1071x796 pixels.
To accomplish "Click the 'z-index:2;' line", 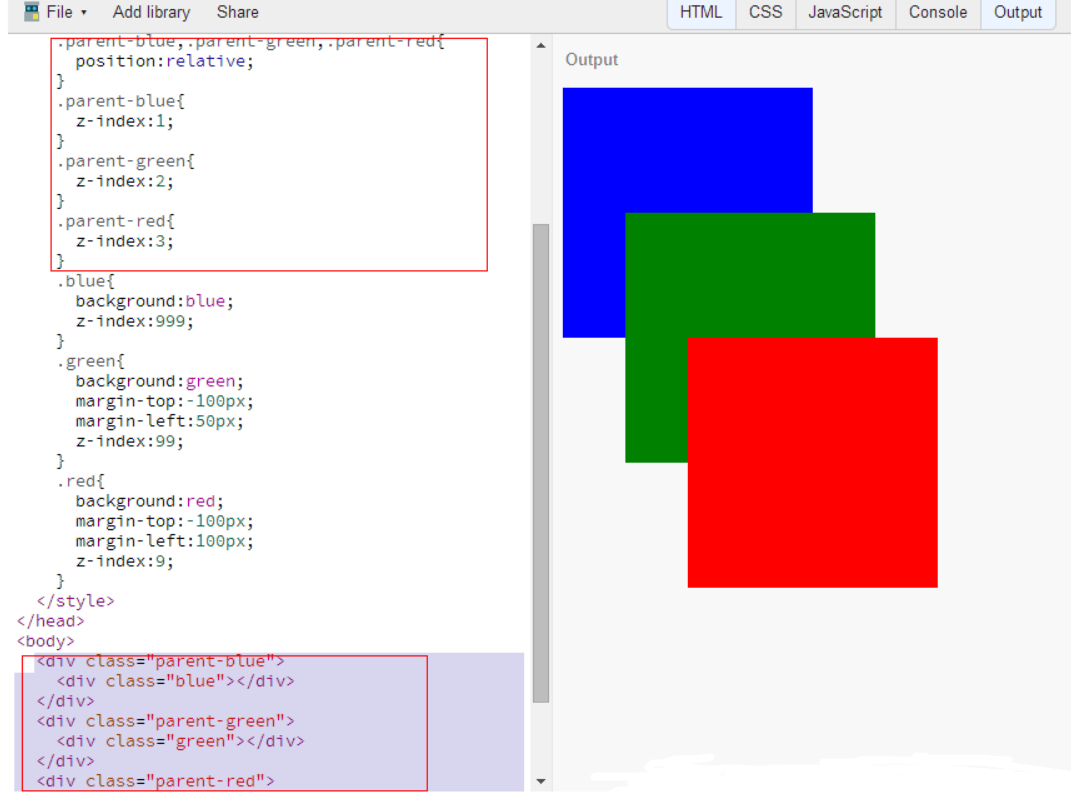I will [124, 182].
